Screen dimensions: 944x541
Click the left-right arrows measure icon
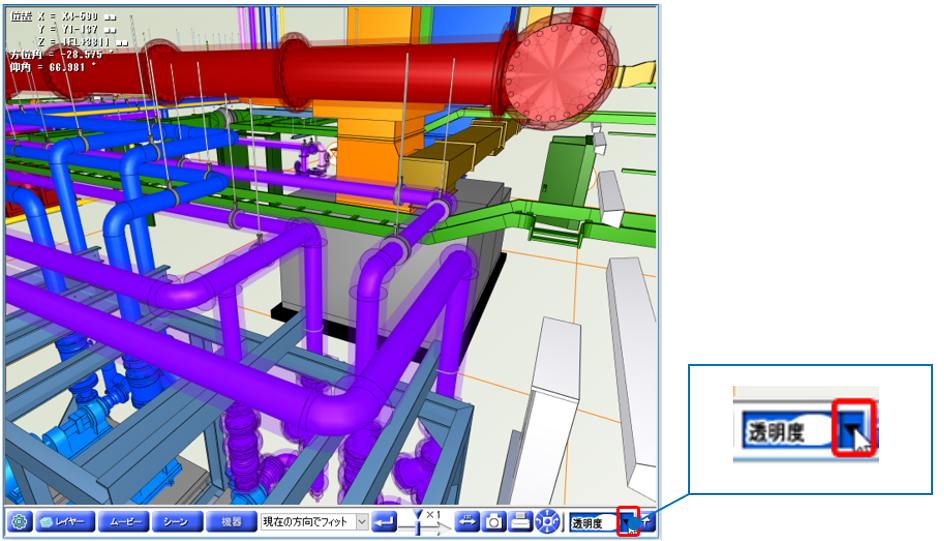(x=467, y=521)
